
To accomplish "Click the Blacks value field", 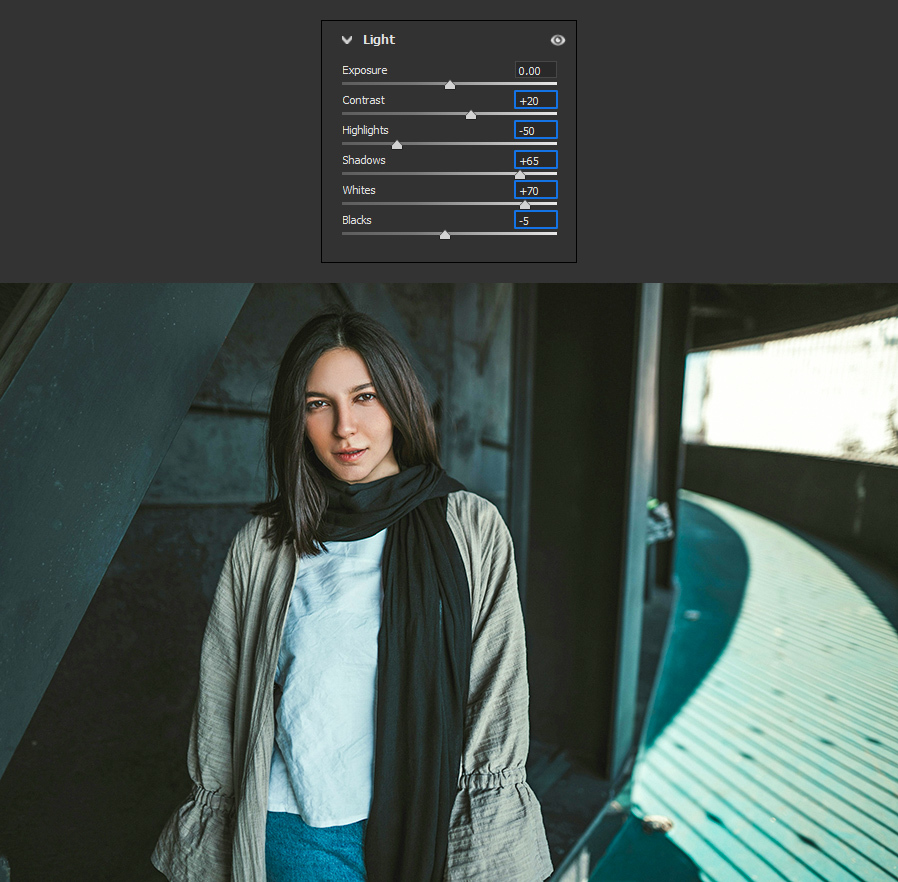I will (x=535, y=220).
